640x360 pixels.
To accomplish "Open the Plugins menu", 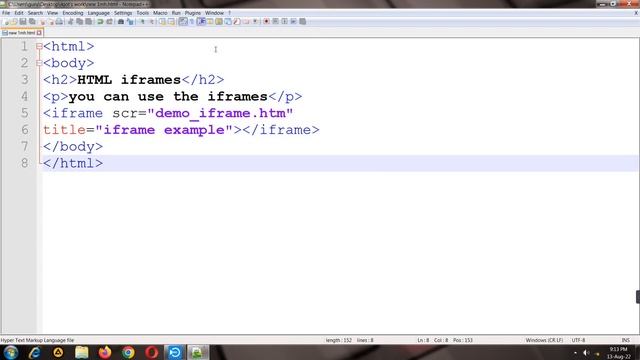I will pos(193,13).
